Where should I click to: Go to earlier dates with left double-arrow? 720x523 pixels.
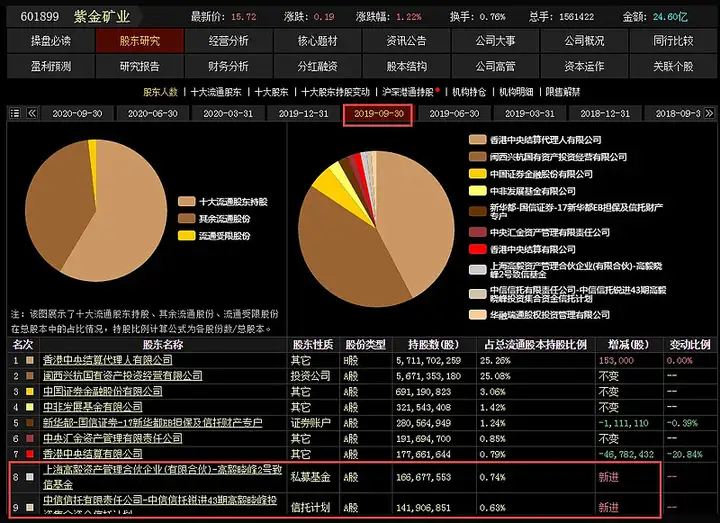[x=32, y=113]
